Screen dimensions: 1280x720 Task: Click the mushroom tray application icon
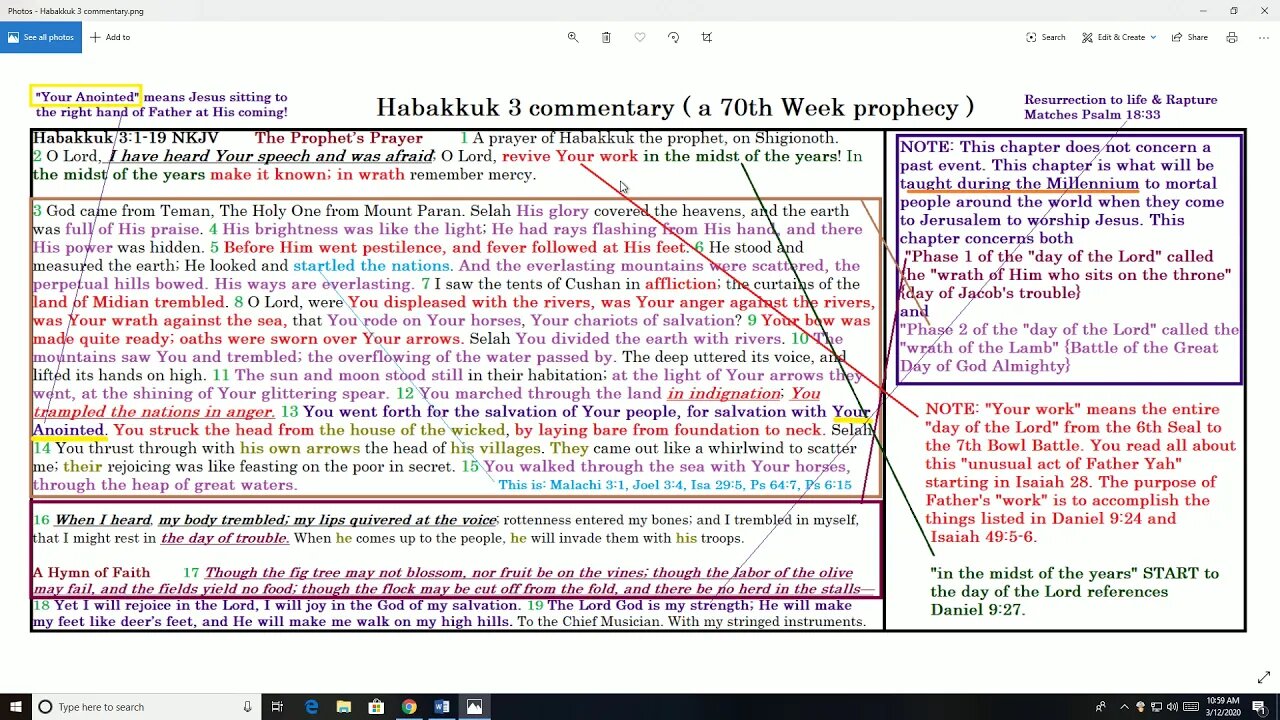click(x=1140, y=707)
